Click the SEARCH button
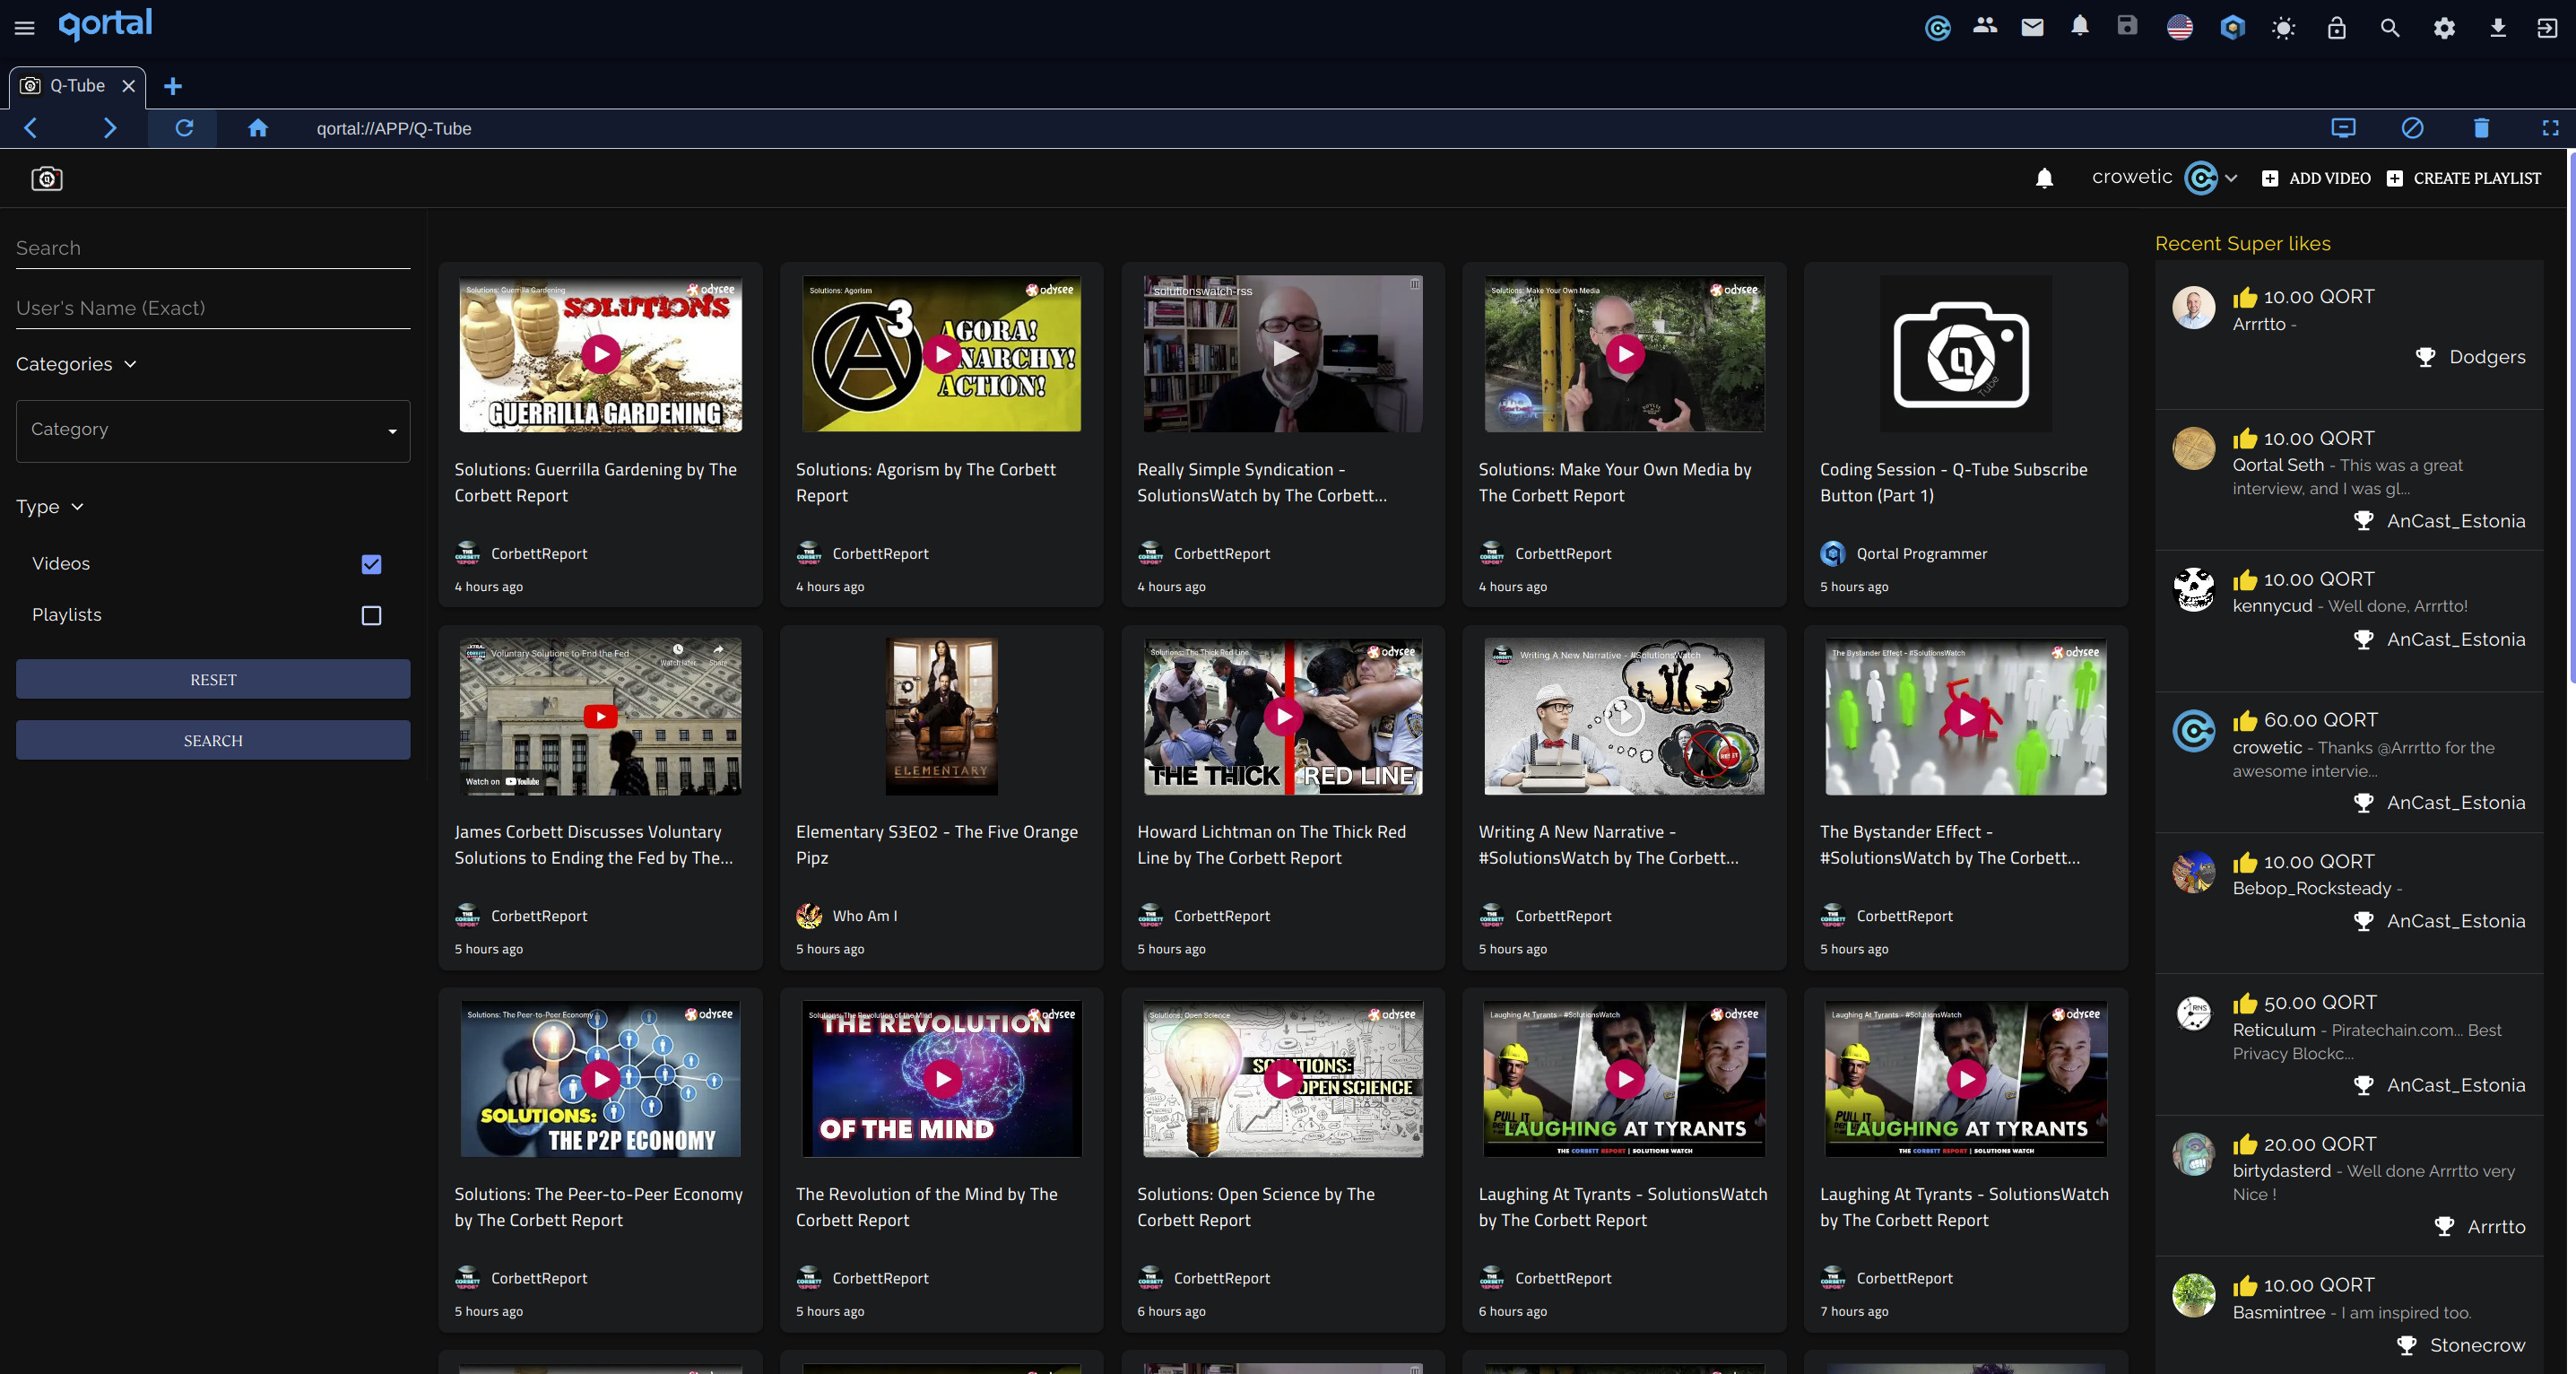Screen dimensions: 2576x1374 213,740
